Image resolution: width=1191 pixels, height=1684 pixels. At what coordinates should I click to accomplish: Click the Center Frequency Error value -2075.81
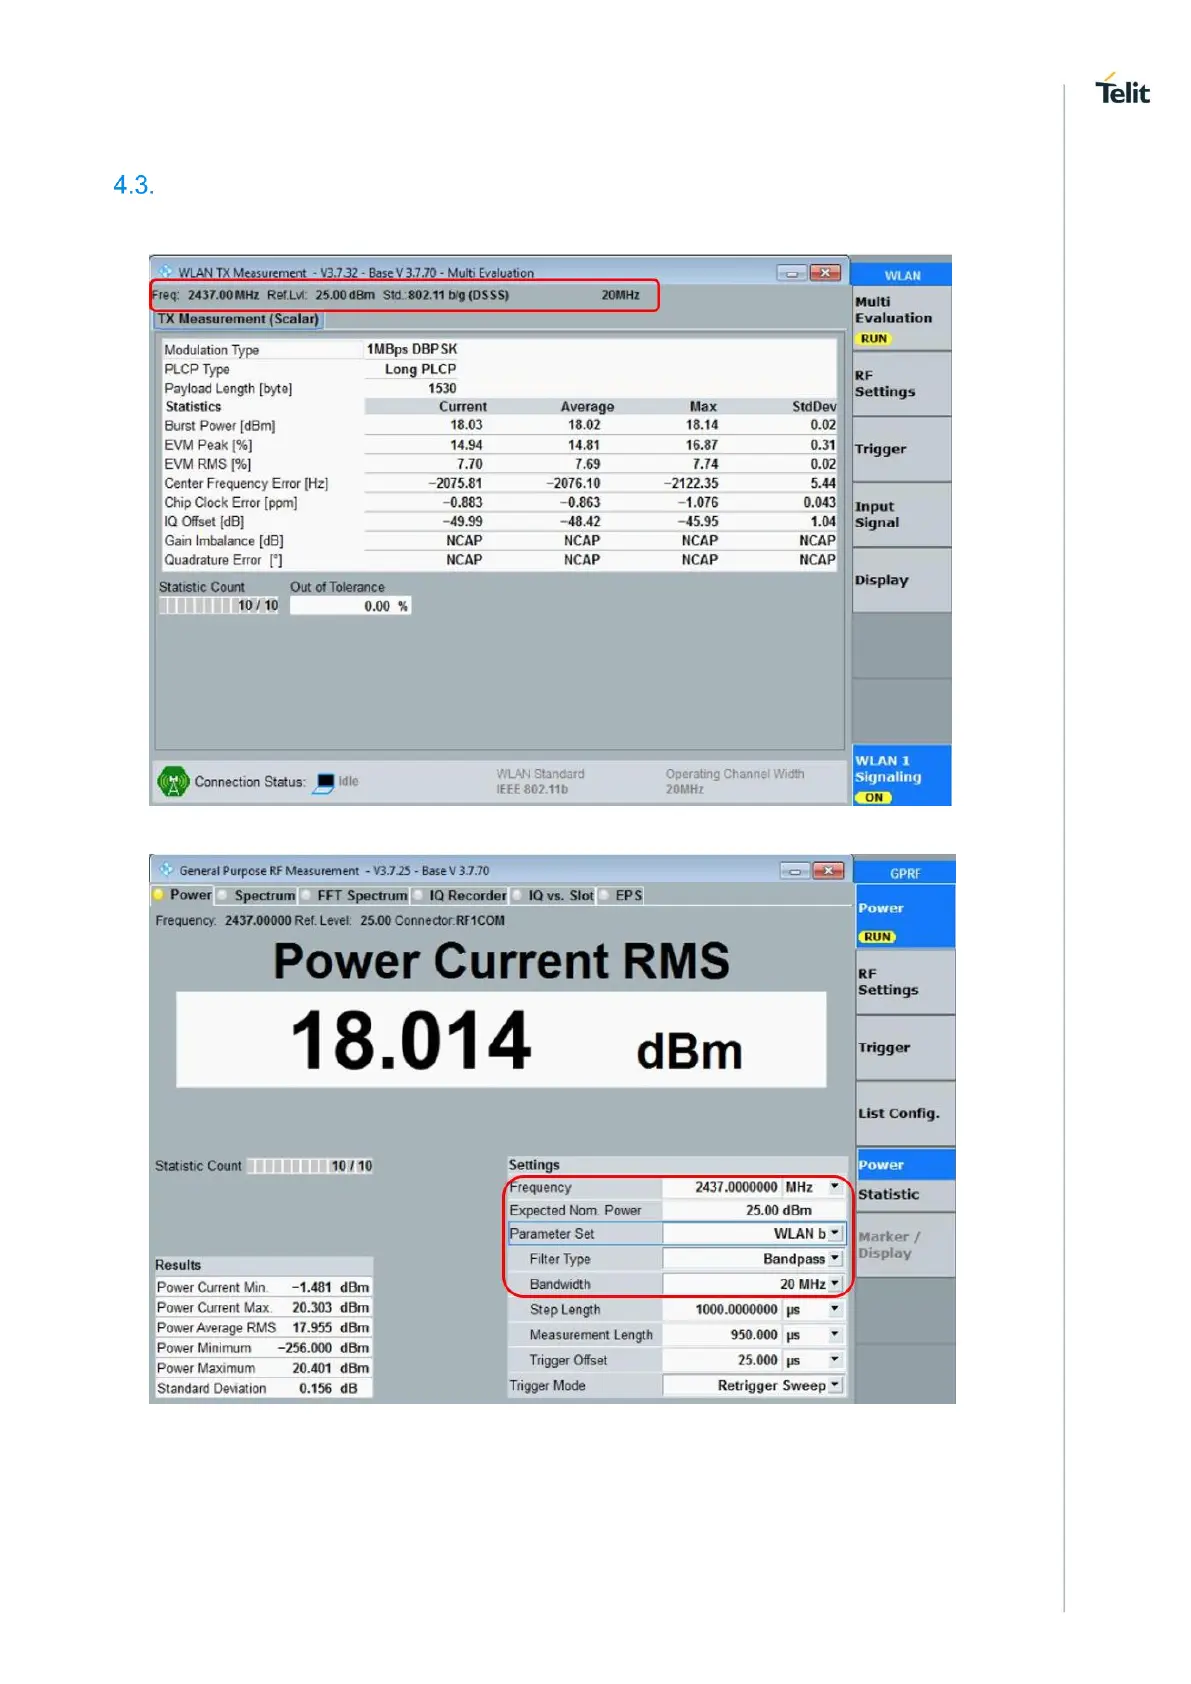click(455, 483)
